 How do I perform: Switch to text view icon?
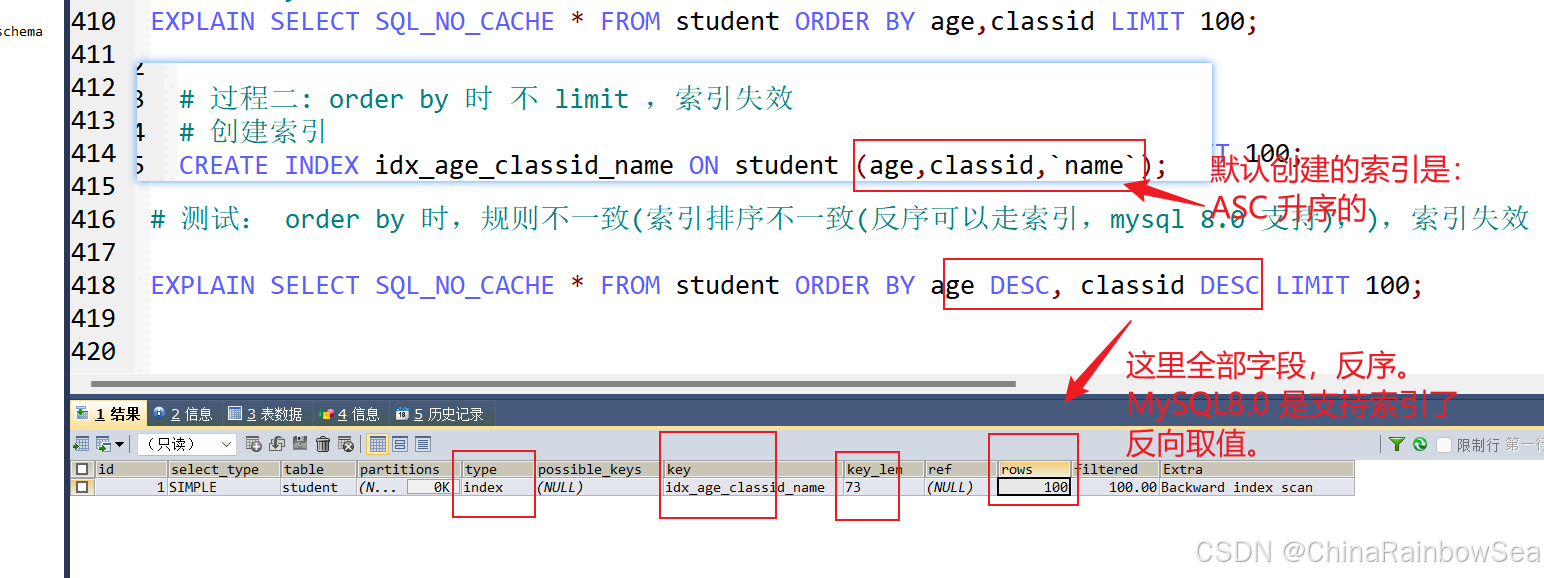click(423, 444)
